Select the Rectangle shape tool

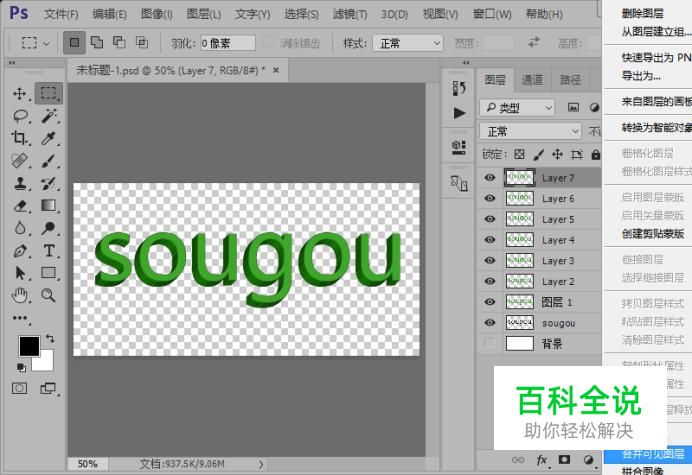(x=49, y=273)
